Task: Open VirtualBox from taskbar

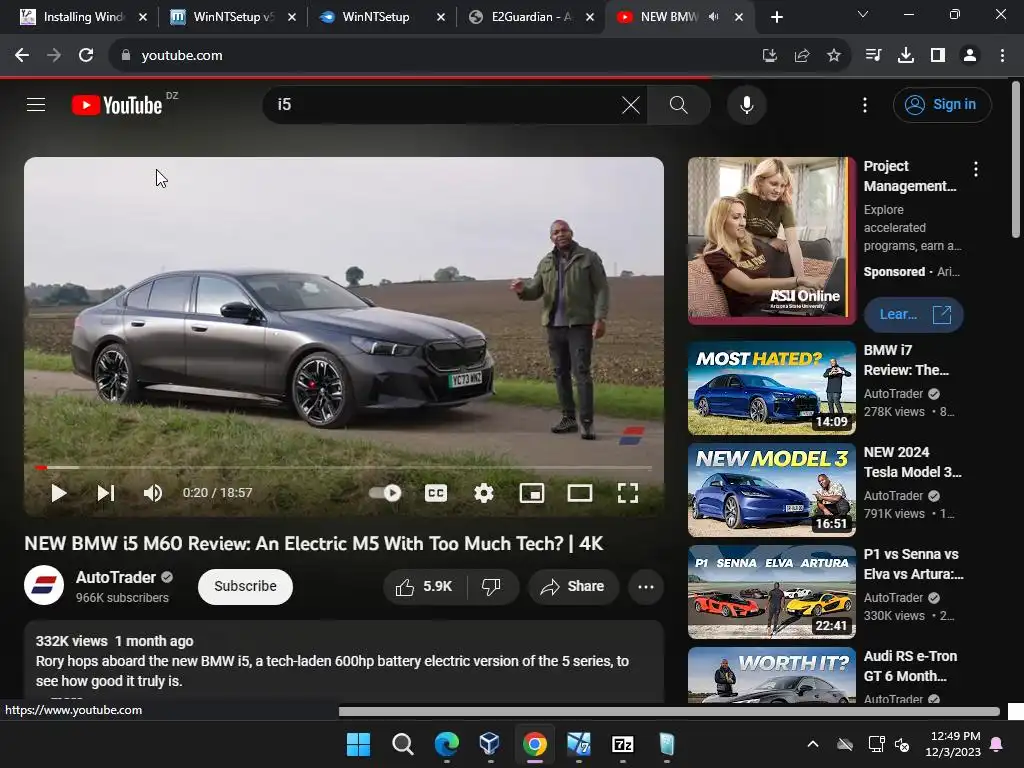Action: click(x=490, y=744)
